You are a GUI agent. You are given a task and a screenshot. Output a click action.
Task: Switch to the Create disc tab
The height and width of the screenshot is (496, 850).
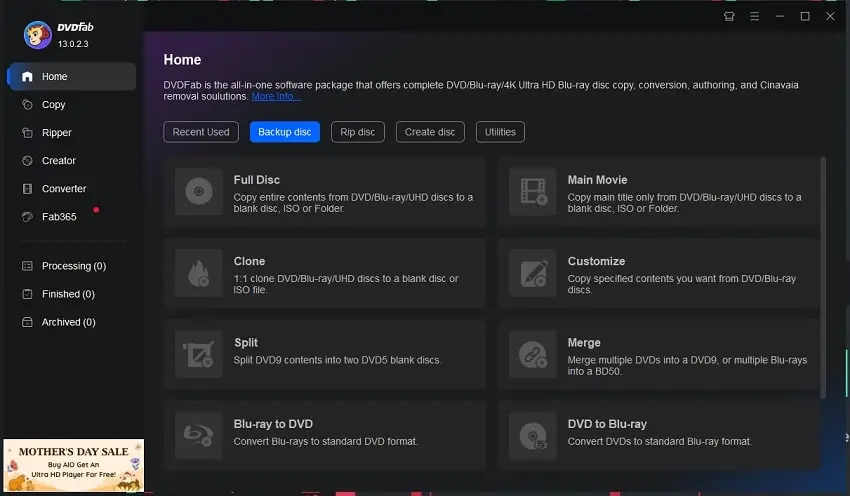[430, 132]
